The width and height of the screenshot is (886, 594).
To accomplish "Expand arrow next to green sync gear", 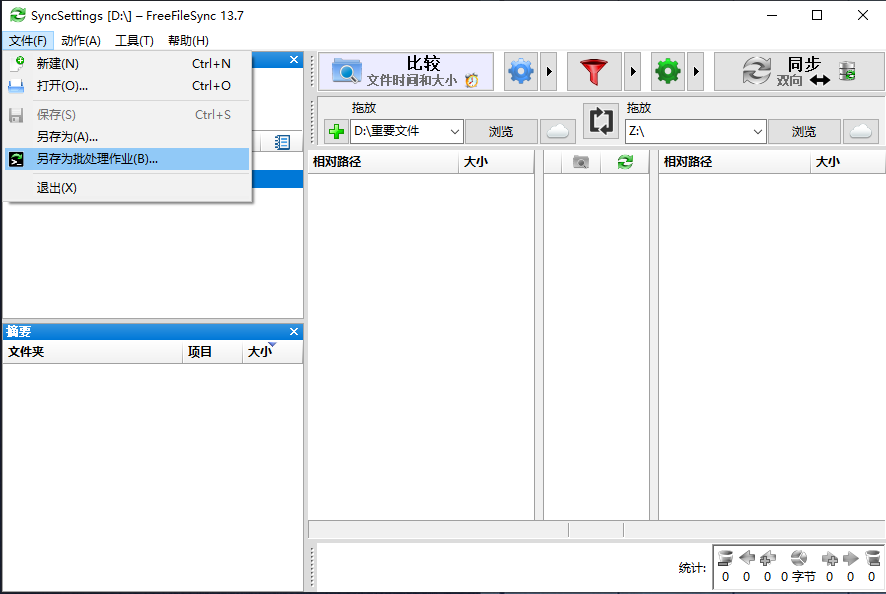I will [x=696, y=71].
